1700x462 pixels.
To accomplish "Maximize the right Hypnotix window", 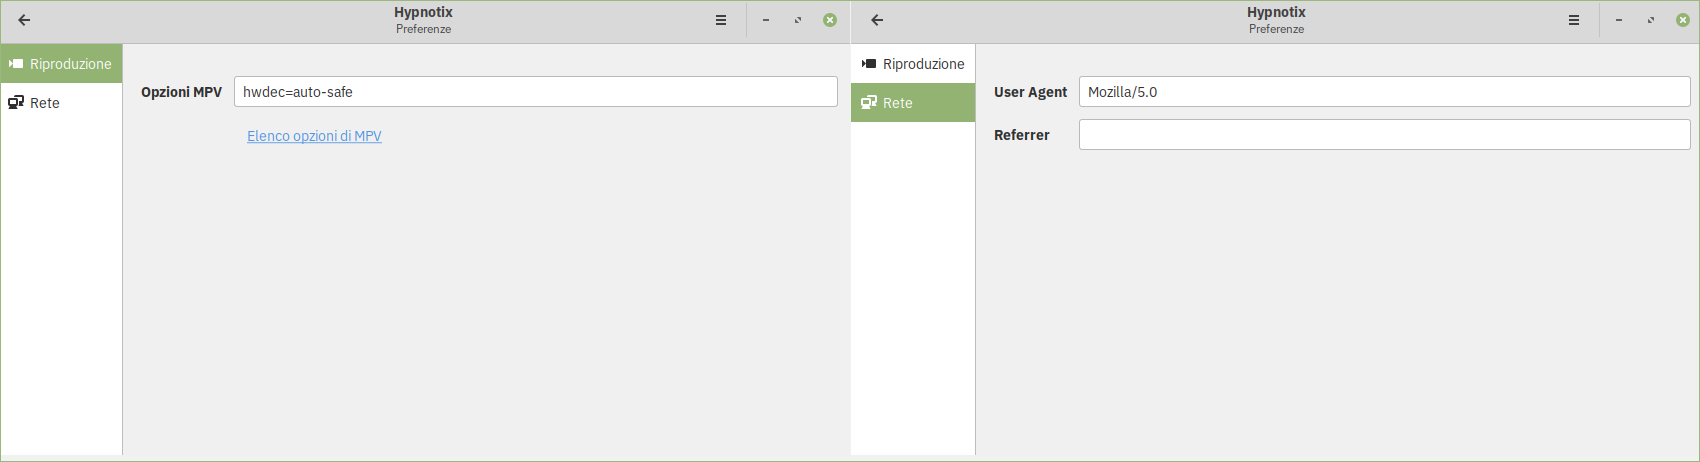I will click(x=1651, y=20).
